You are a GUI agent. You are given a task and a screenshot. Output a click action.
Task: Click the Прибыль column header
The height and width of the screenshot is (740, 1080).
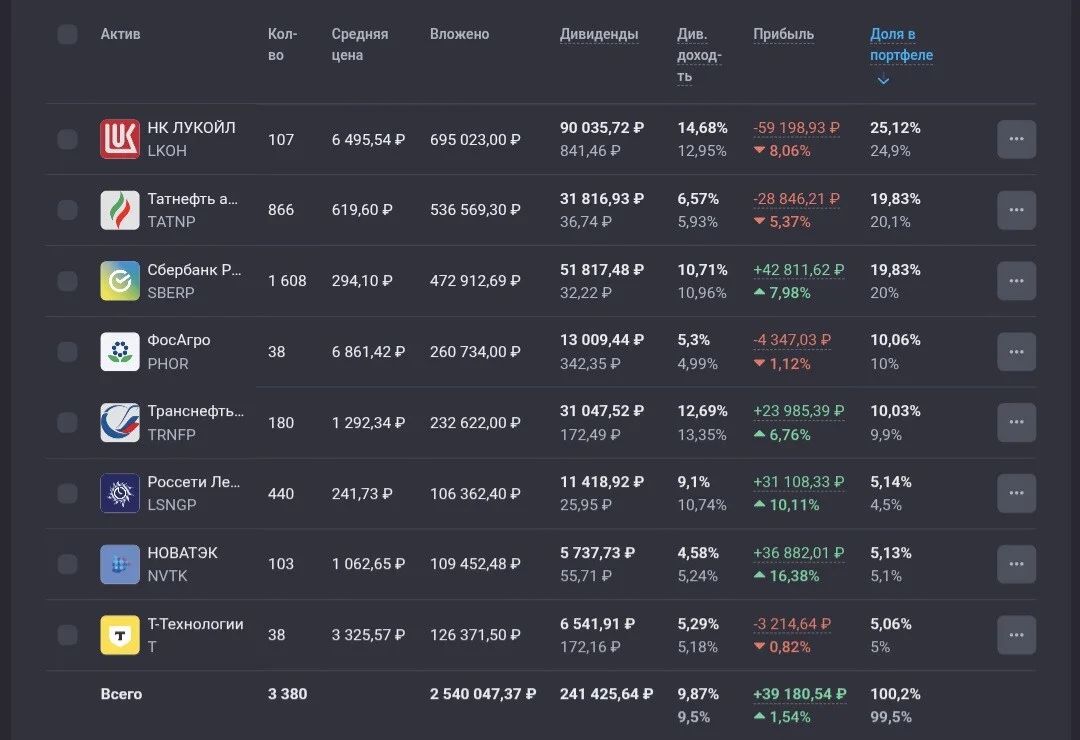[x=783, y=34]
